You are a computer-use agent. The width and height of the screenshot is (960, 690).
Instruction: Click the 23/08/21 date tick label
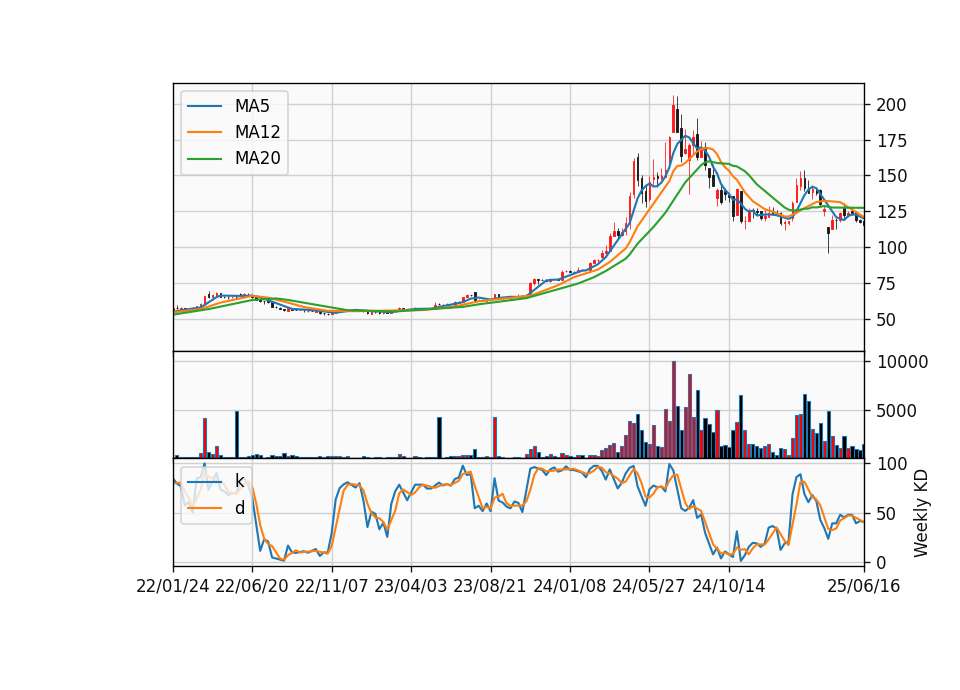pyautogui.click(x=490, y=586)
